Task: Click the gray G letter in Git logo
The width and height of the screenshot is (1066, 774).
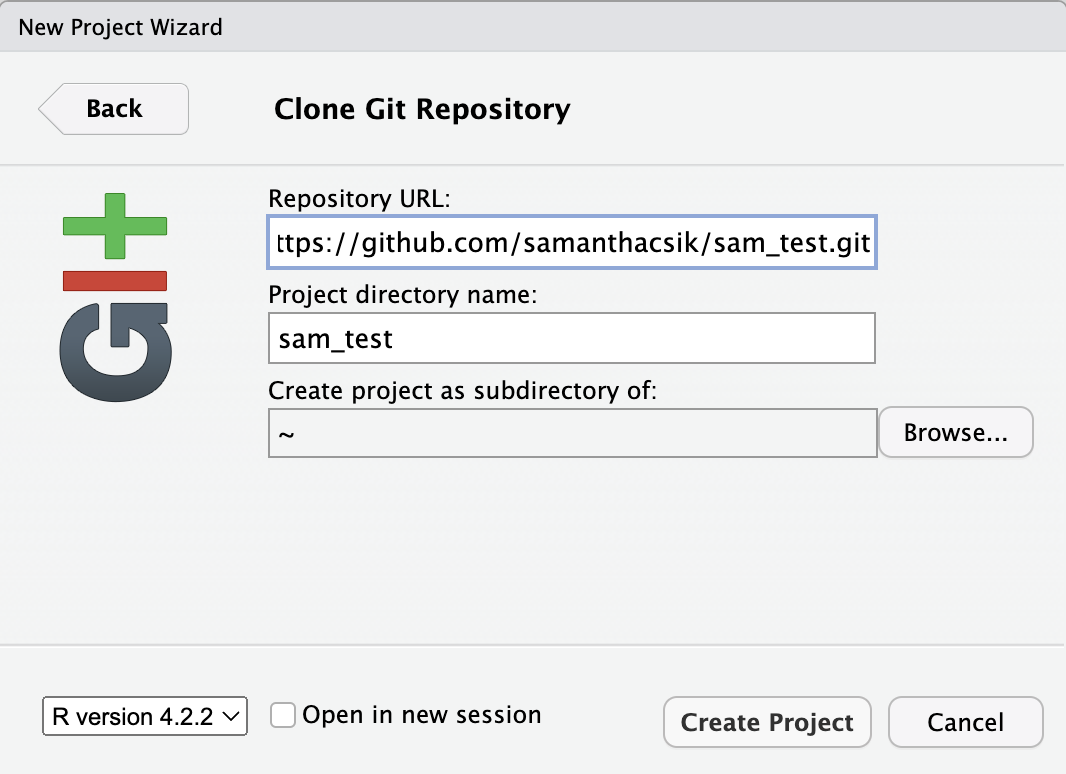Action: pyautogui.click(x=116, y=350)
